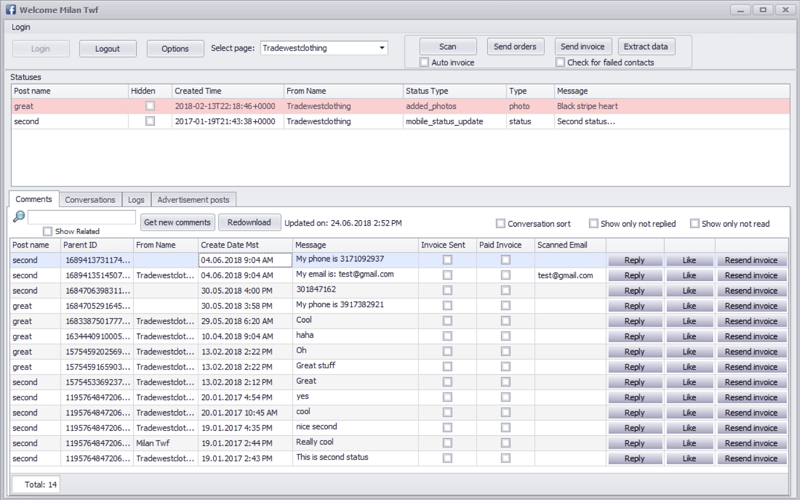Click the Scanned Email column header
800x500 pixels.
coord(570,245)
